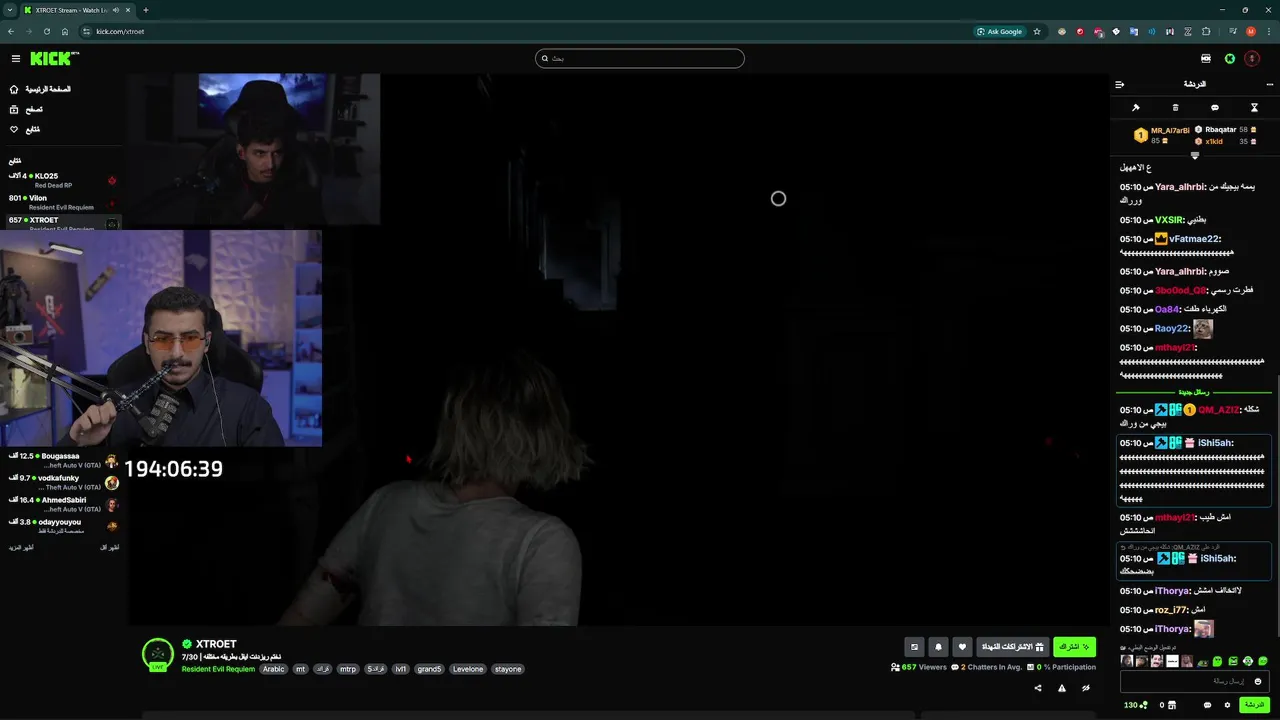
Task: Click the hourglass slow mode icon
Action: [1254, 107]
